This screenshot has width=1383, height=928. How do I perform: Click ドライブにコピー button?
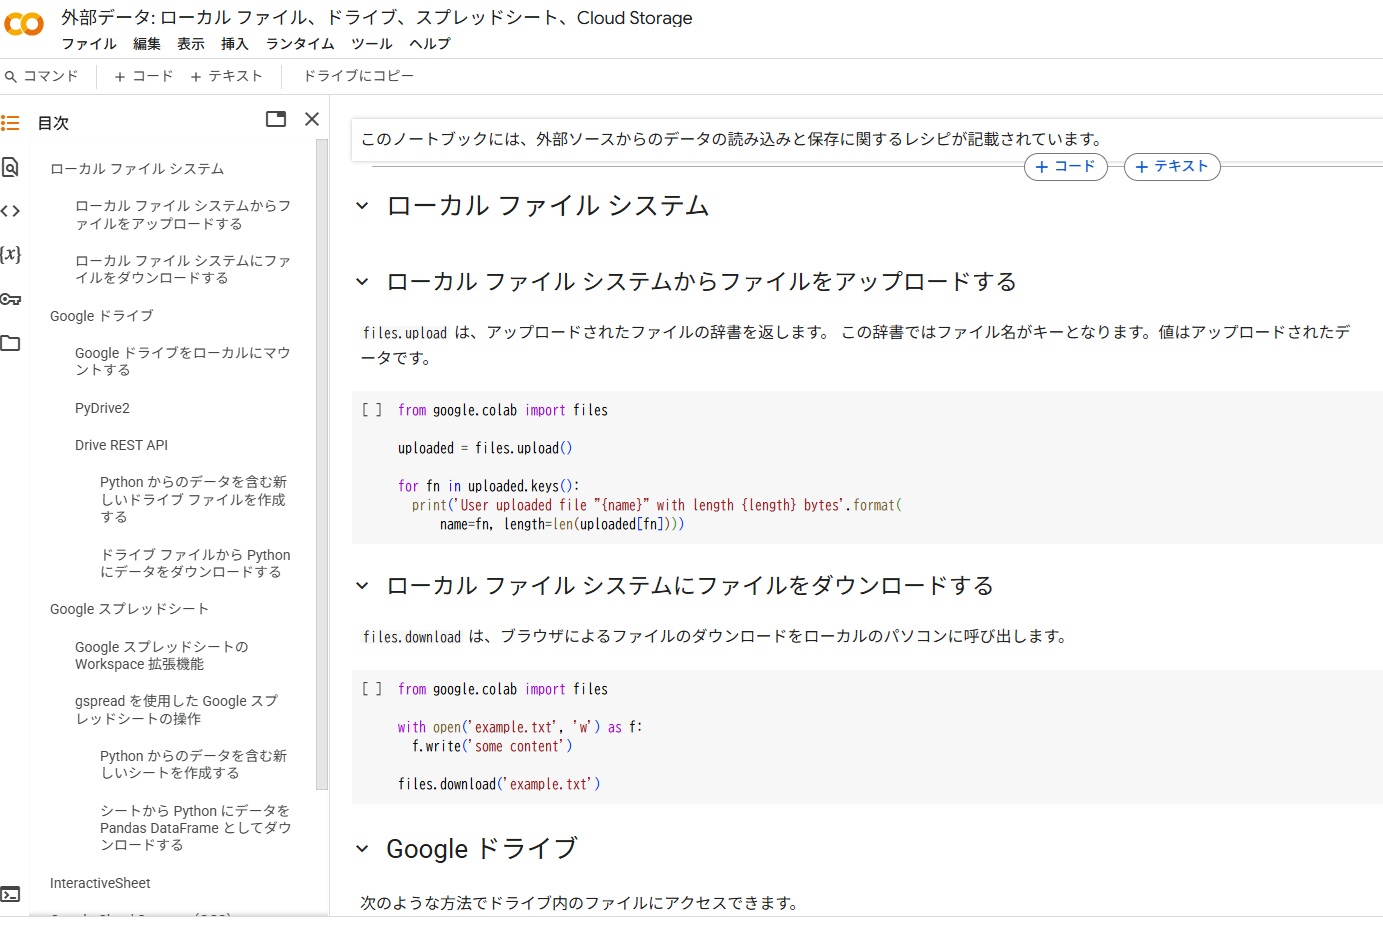click(359, 76)
